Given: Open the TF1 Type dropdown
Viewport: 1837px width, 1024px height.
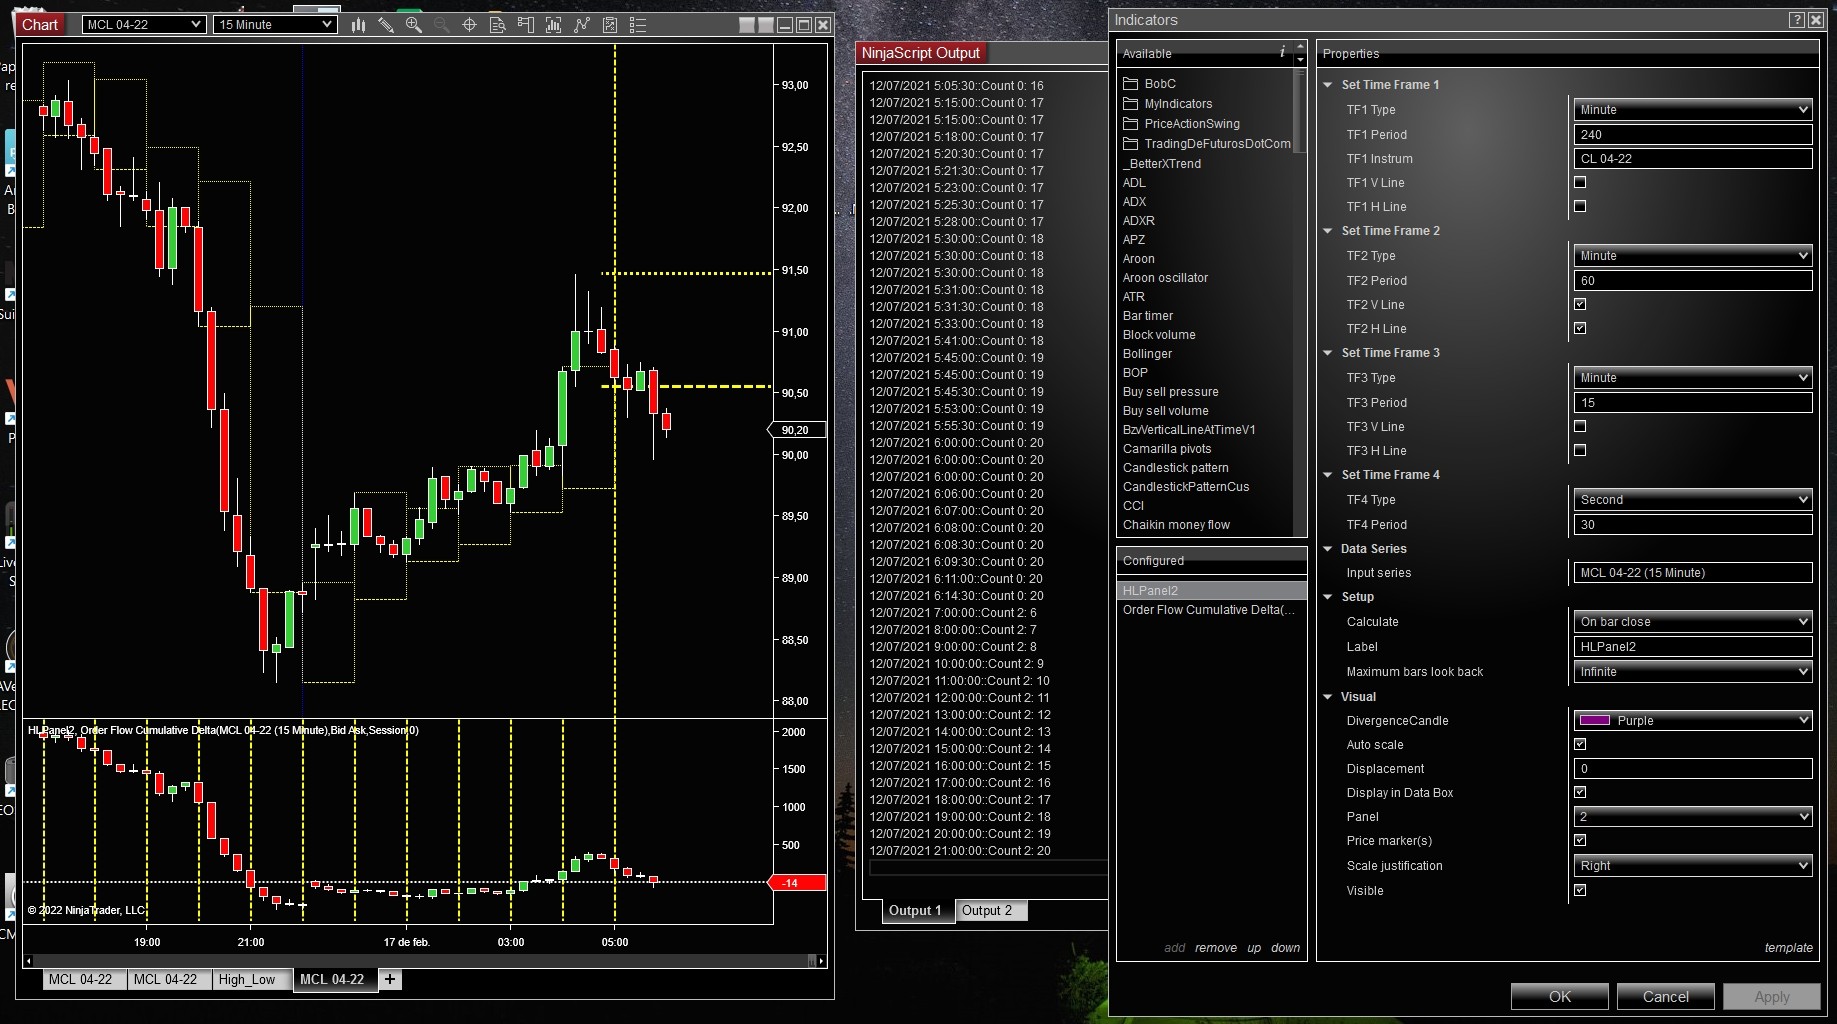Looking at the screenshot, I should [1693, 110].
